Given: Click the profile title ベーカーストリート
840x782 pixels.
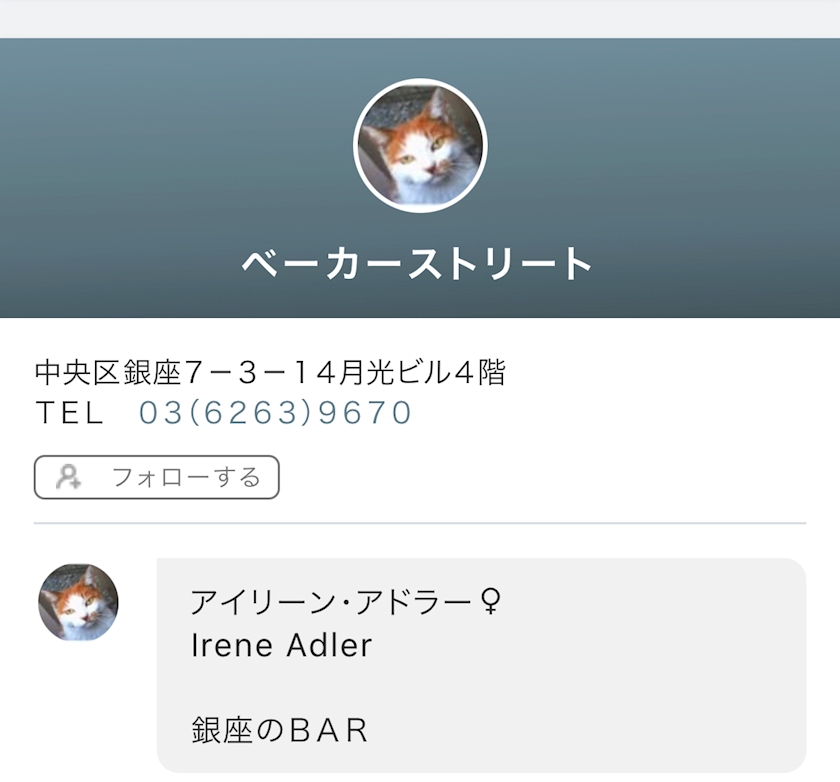Looking at the screenshot, I should 418,264.
